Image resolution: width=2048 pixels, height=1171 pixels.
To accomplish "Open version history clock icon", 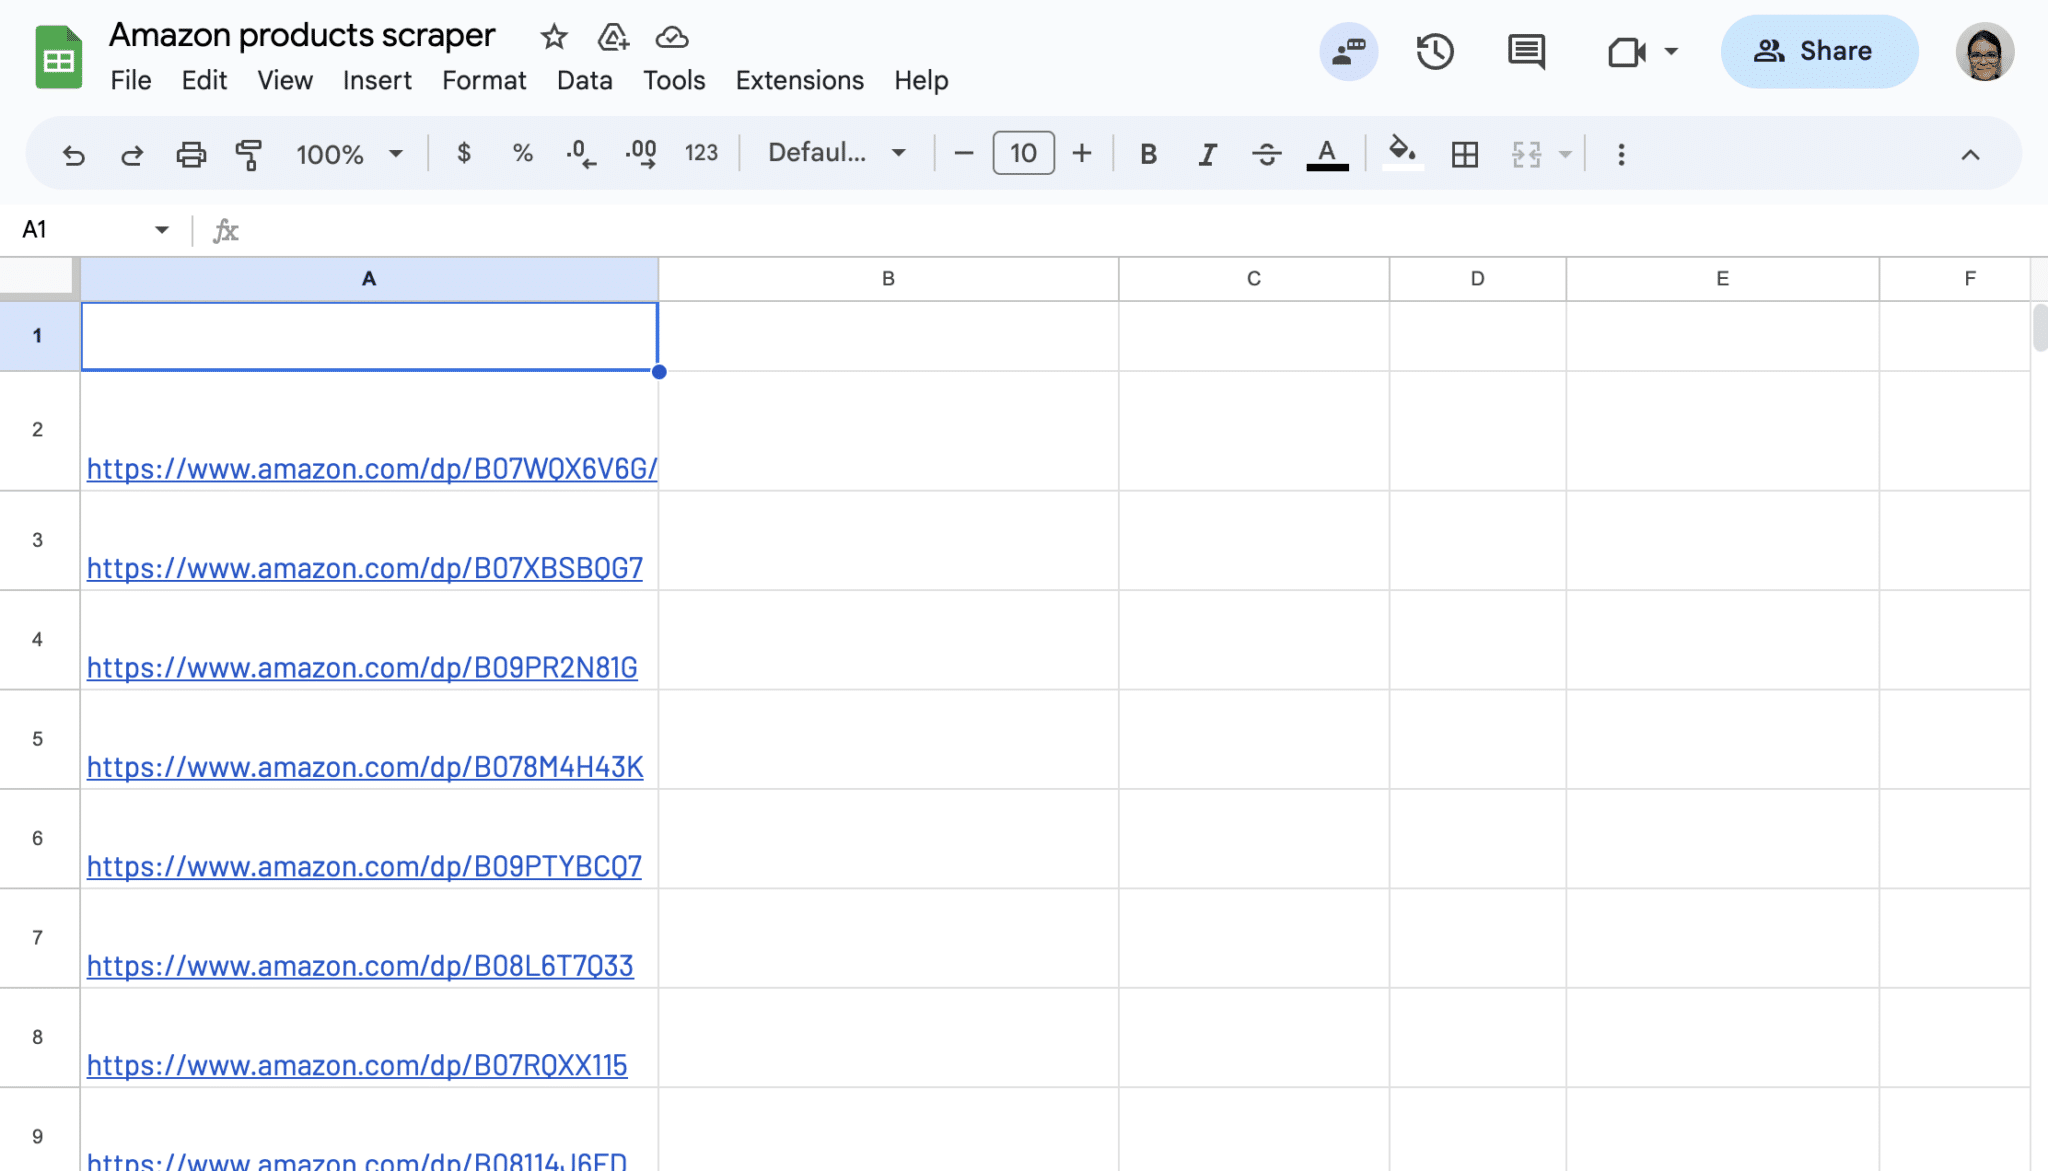I will click(x=1434, y=51).
